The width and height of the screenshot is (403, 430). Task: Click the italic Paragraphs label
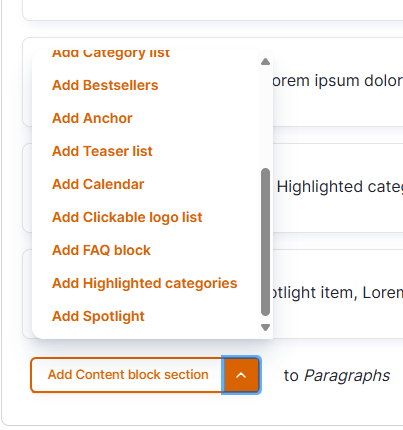pos(347,376)
